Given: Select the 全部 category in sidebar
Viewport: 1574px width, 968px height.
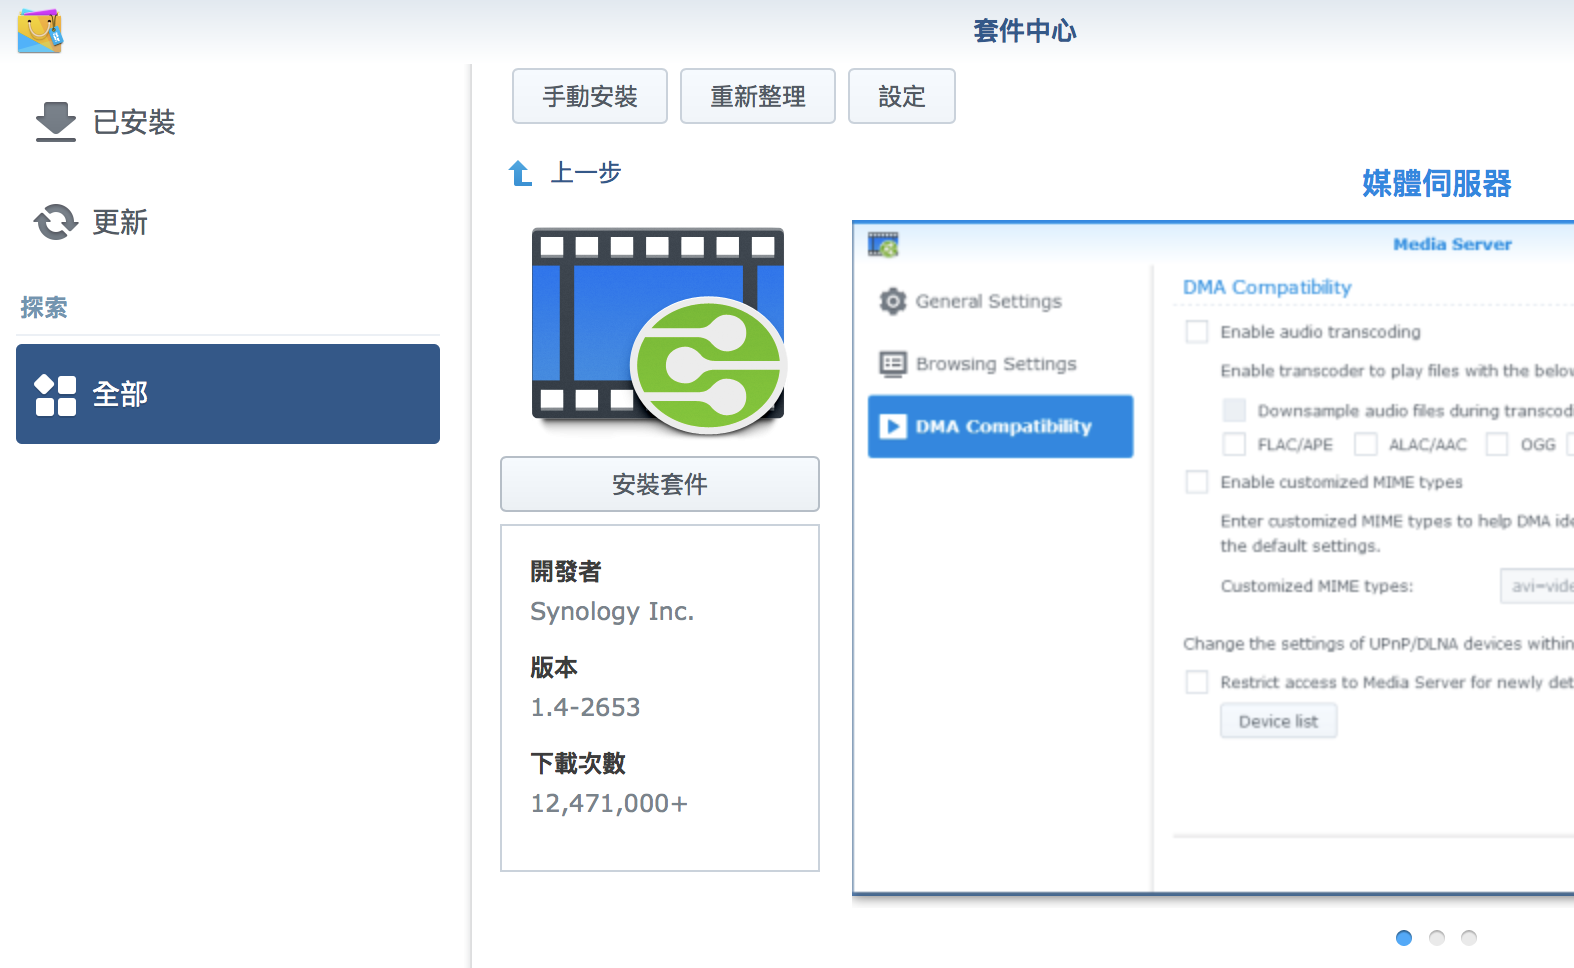Looking at the screenshot, I should click(x=228, y=394).
